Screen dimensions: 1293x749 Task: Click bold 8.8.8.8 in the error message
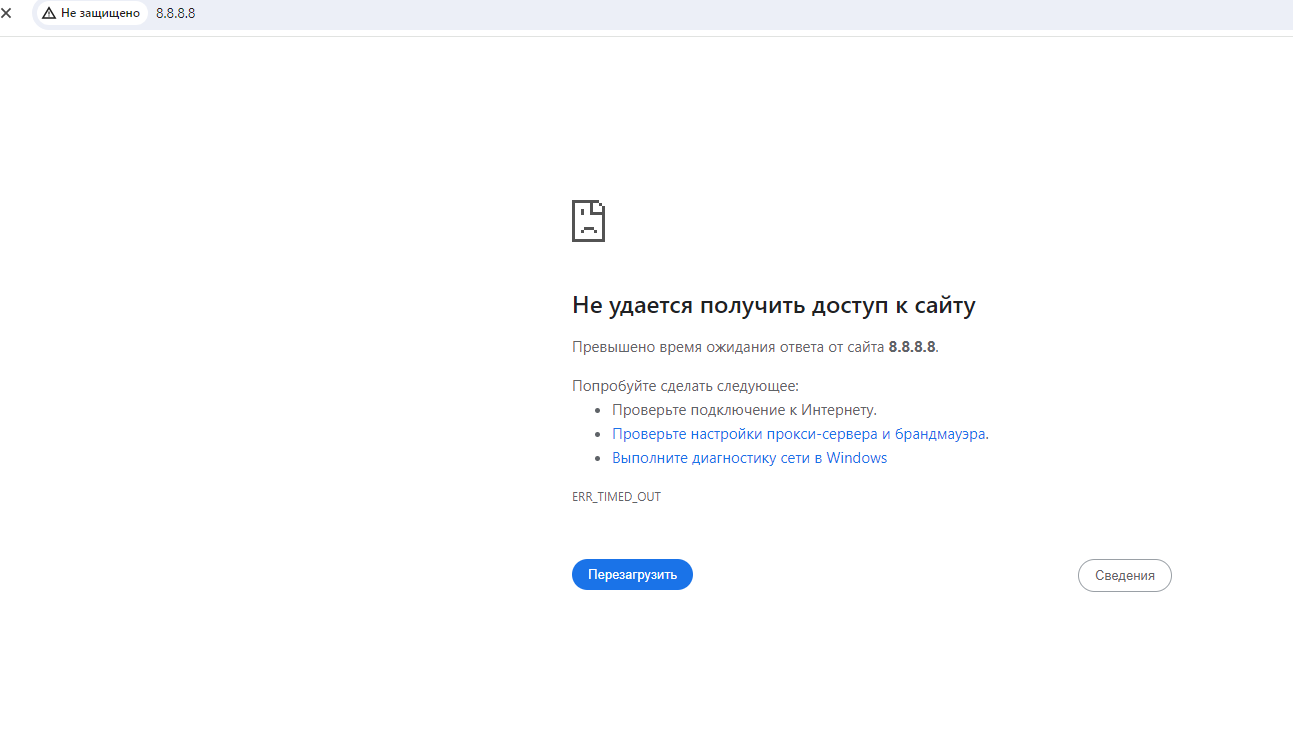tap(912, 347)
